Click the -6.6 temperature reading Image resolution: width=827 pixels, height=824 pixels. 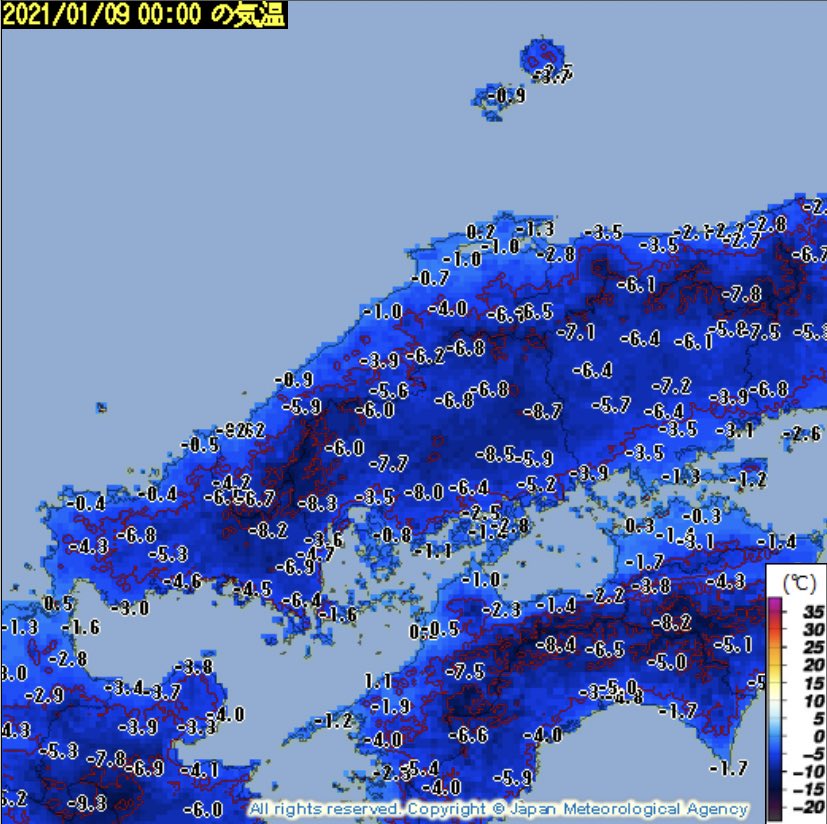[468, 735]
